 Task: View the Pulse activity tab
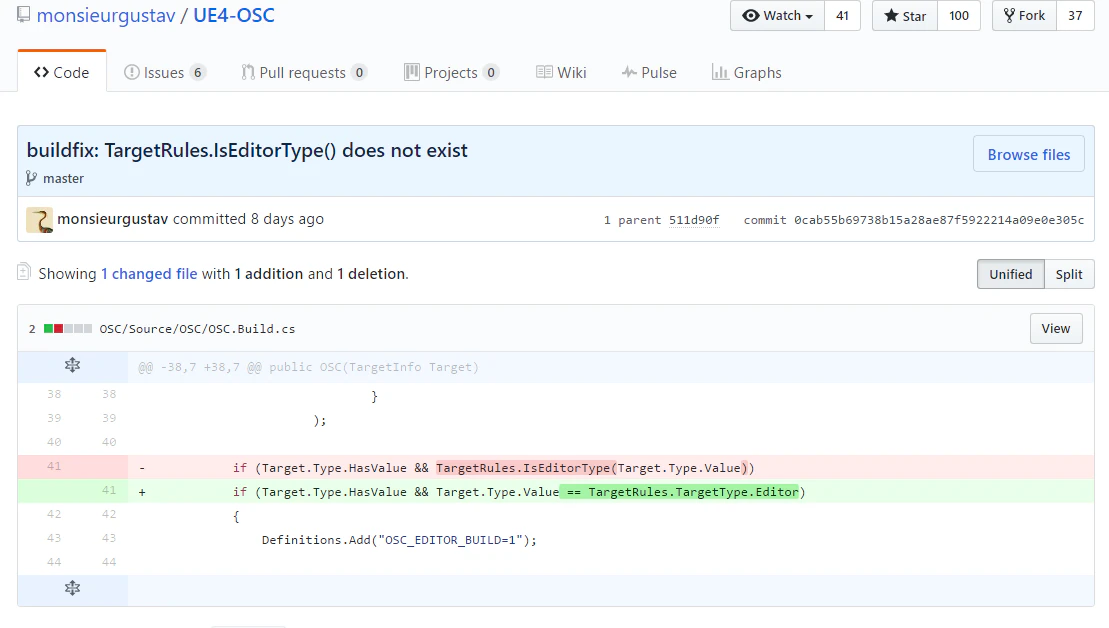coord(649,73)
